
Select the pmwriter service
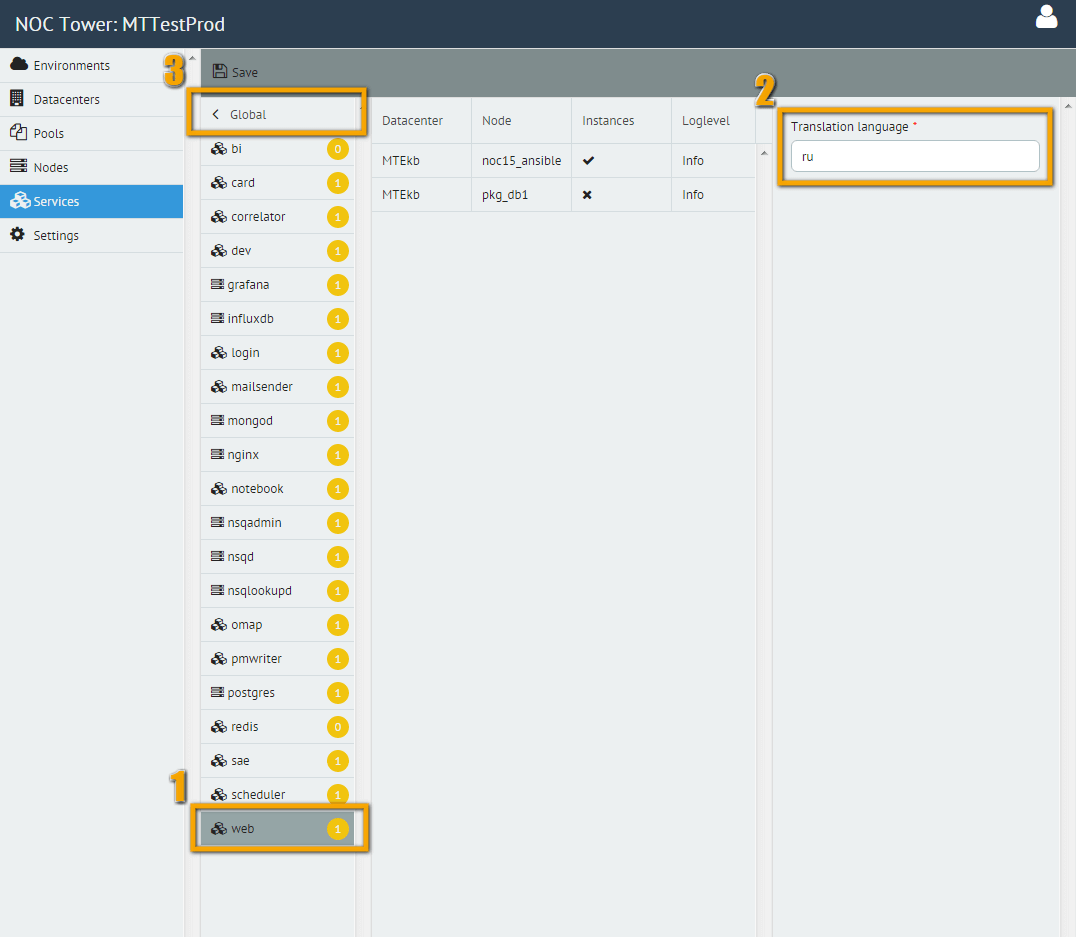tap(277, 658)
